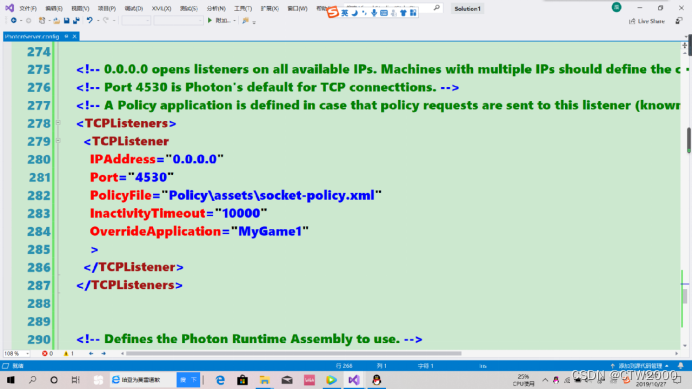This screenshot has width=693, height=390.
Task: Toggle Sogou English/Chinese mode indicator
Action: click(345, 13)
